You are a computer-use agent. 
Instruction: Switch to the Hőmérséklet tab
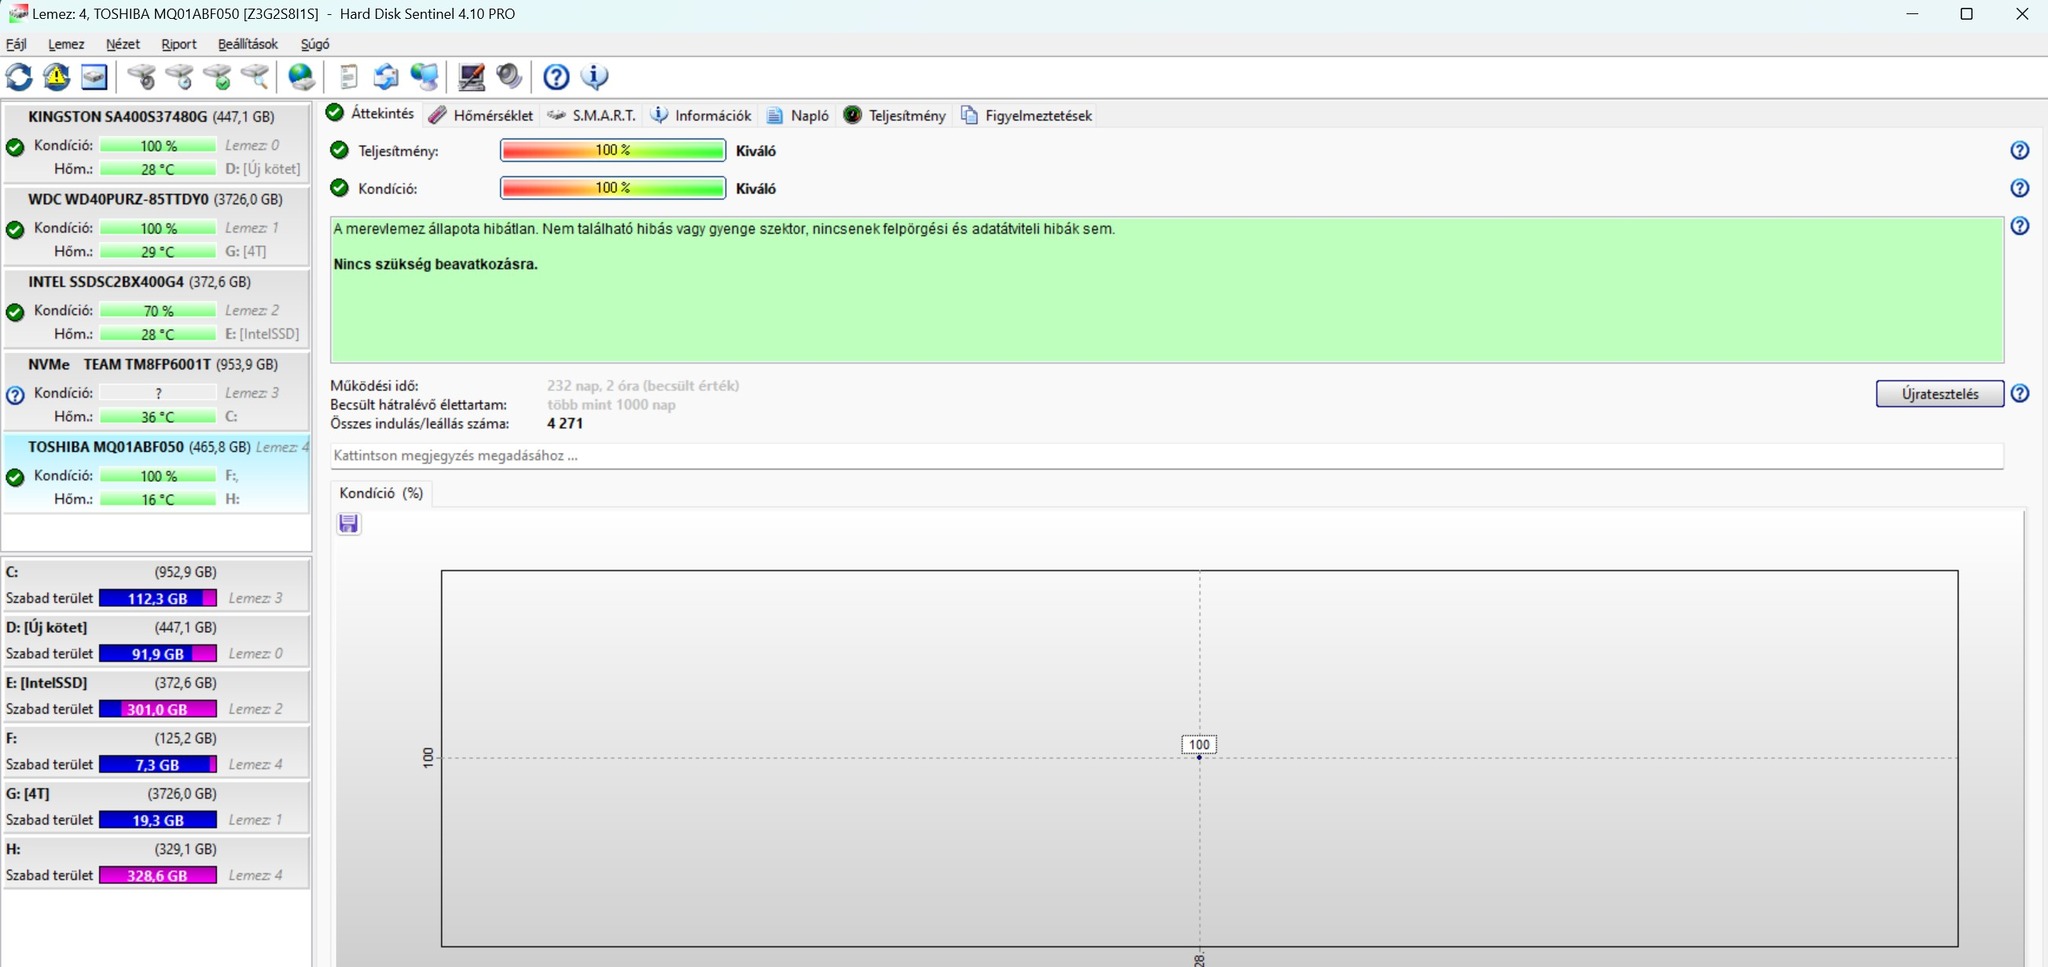click(481, 115)
